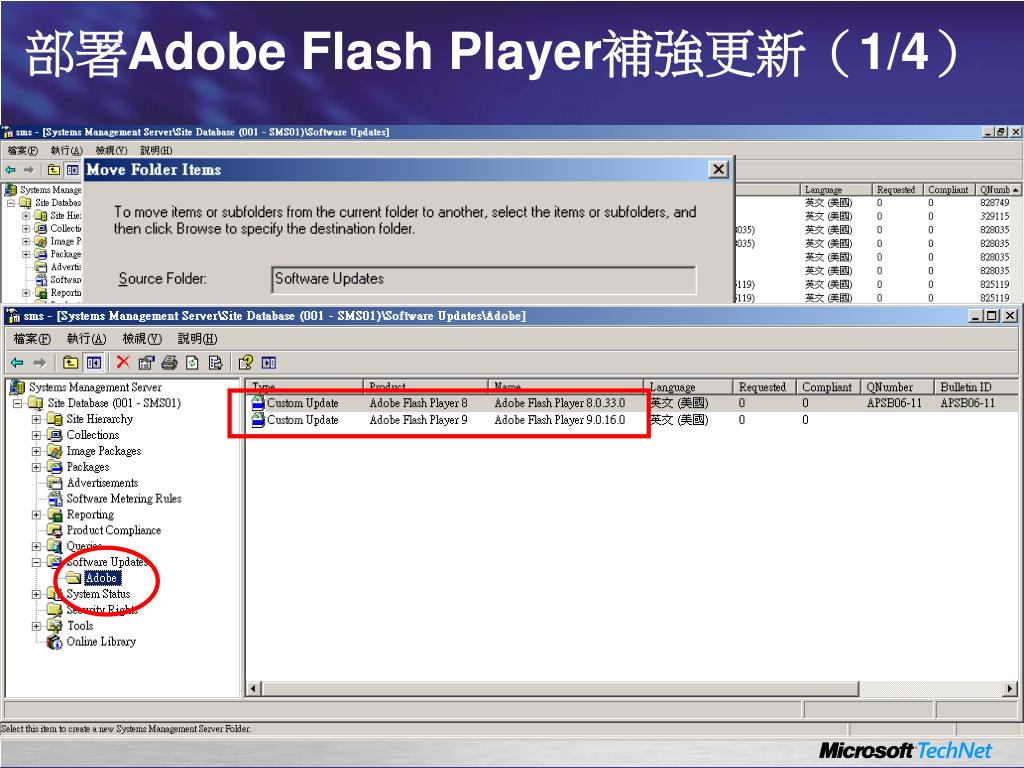Click the Refresh toolbar icon
This screenshot has height=768, width=1024.
click(192, 362)
